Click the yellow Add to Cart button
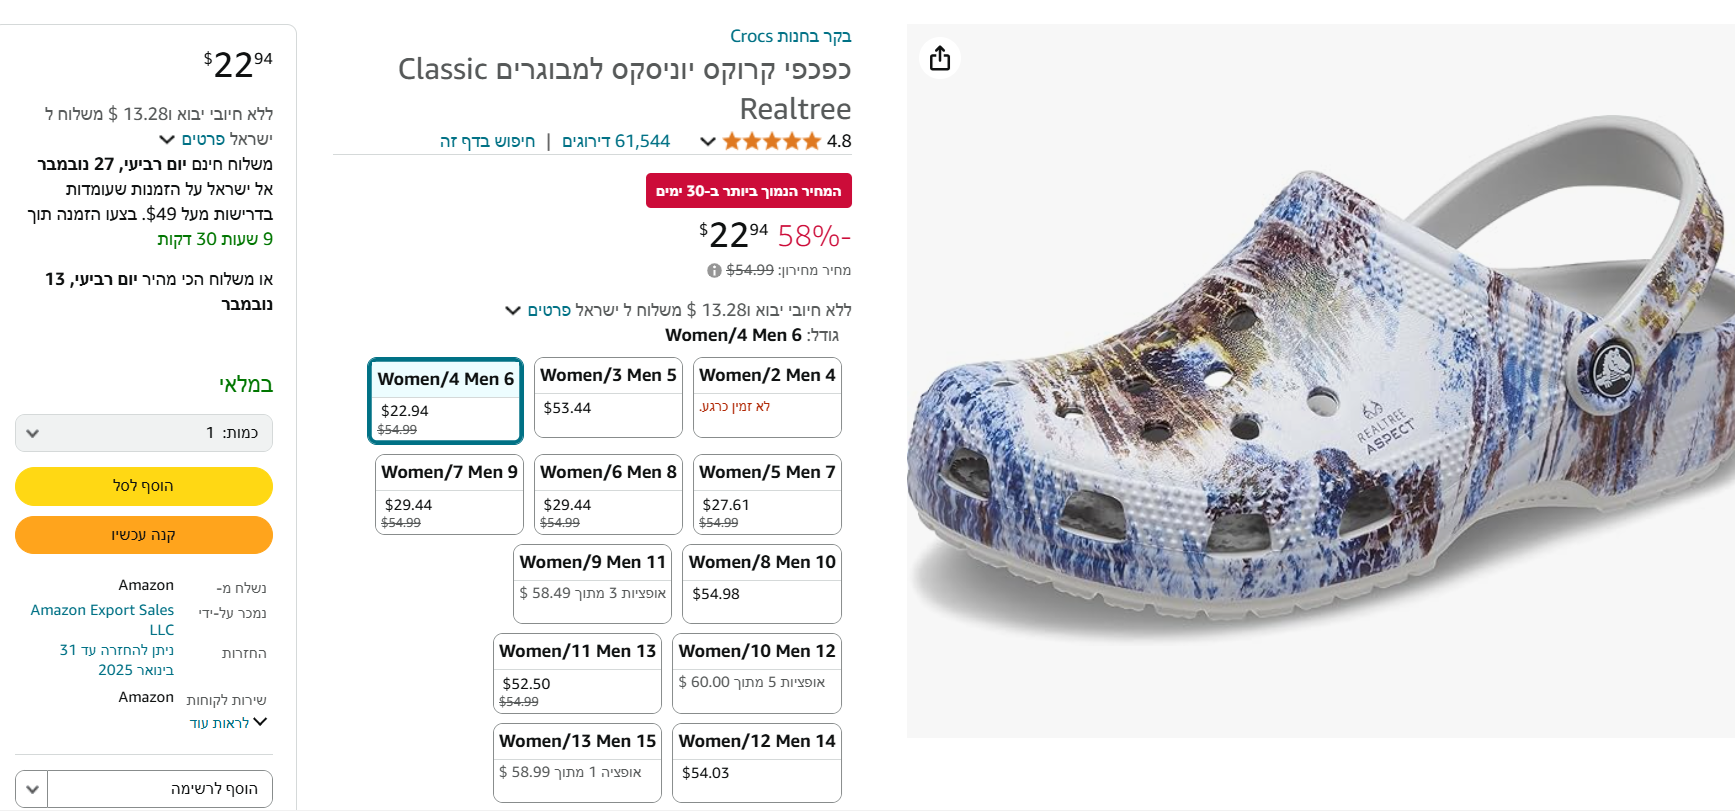Viewport: 1735px width, 811px height. click(144, 486)
